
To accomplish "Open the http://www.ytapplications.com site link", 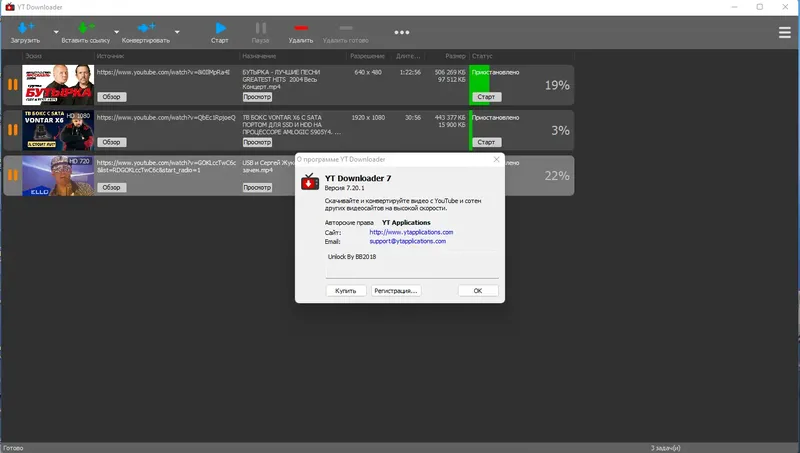I will [411, 232].
